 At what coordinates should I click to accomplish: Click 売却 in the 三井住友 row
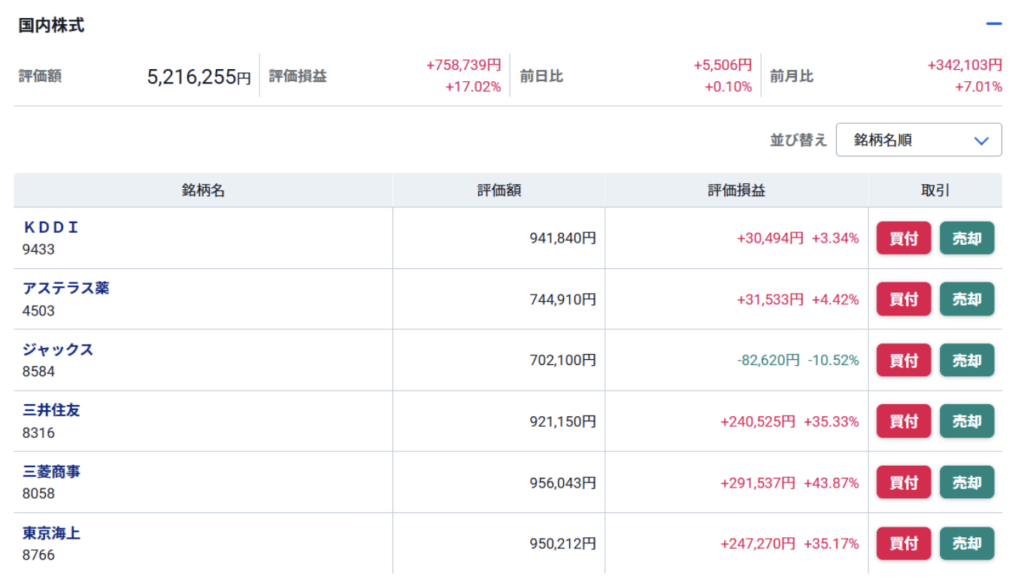pos(966,422)
